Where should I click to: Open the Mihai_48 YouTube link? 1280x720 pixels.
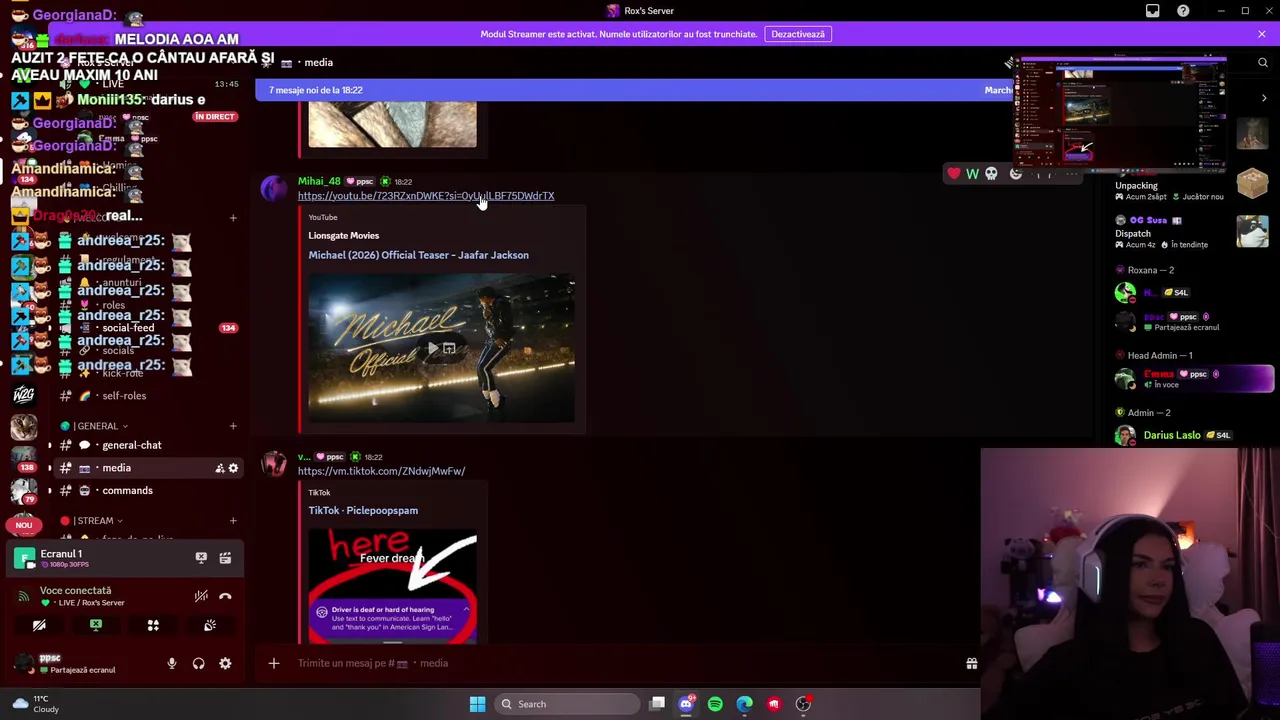[x=426, y=196]
